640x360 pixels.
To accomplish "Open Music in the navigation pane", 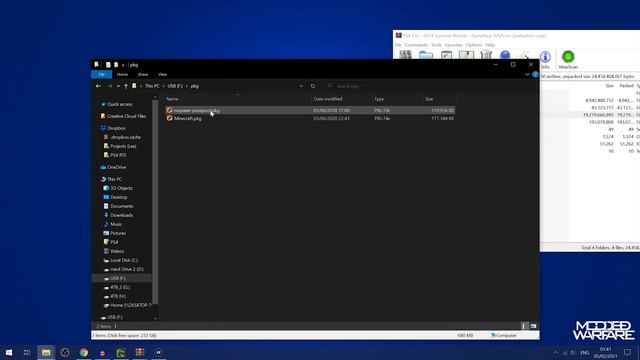I will [x=116, y=224].
